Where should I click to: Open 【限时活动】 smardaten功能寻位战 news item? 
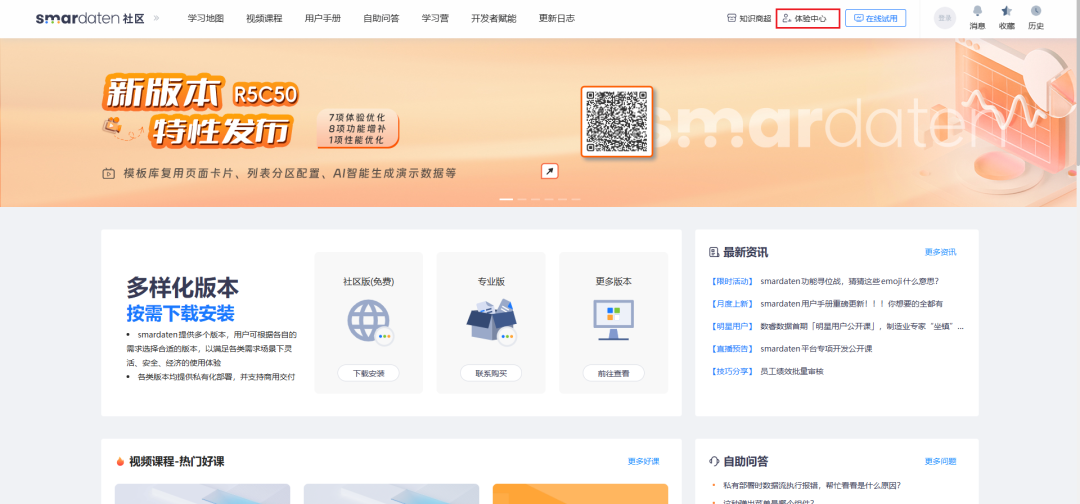click(x=824, y=281)
